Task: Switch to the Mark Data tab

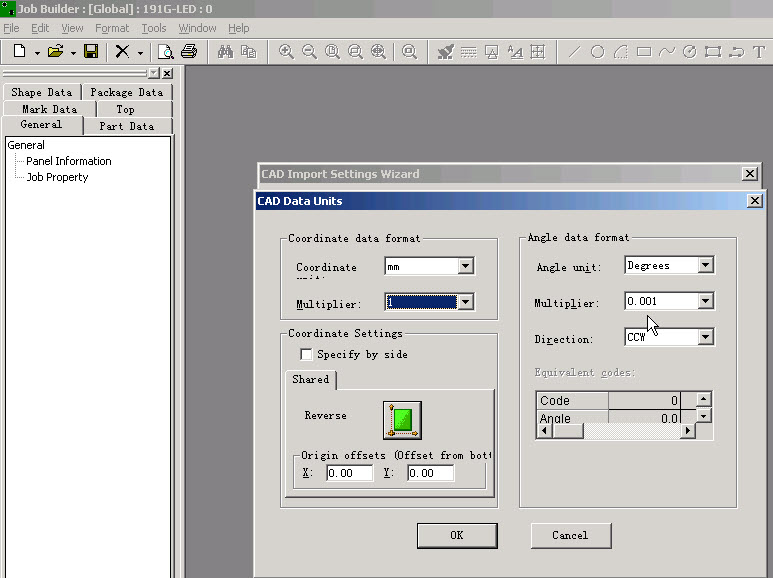Action: pos(49,109)
